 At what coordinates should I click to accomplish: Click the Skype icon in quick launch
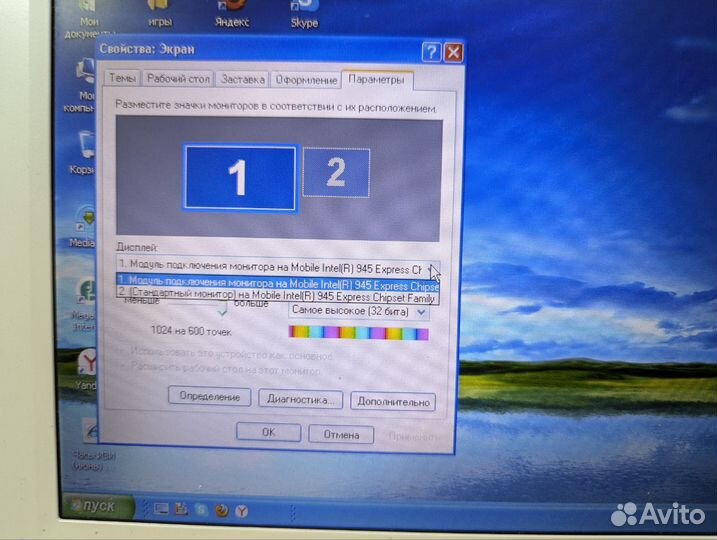pos(202,510)
